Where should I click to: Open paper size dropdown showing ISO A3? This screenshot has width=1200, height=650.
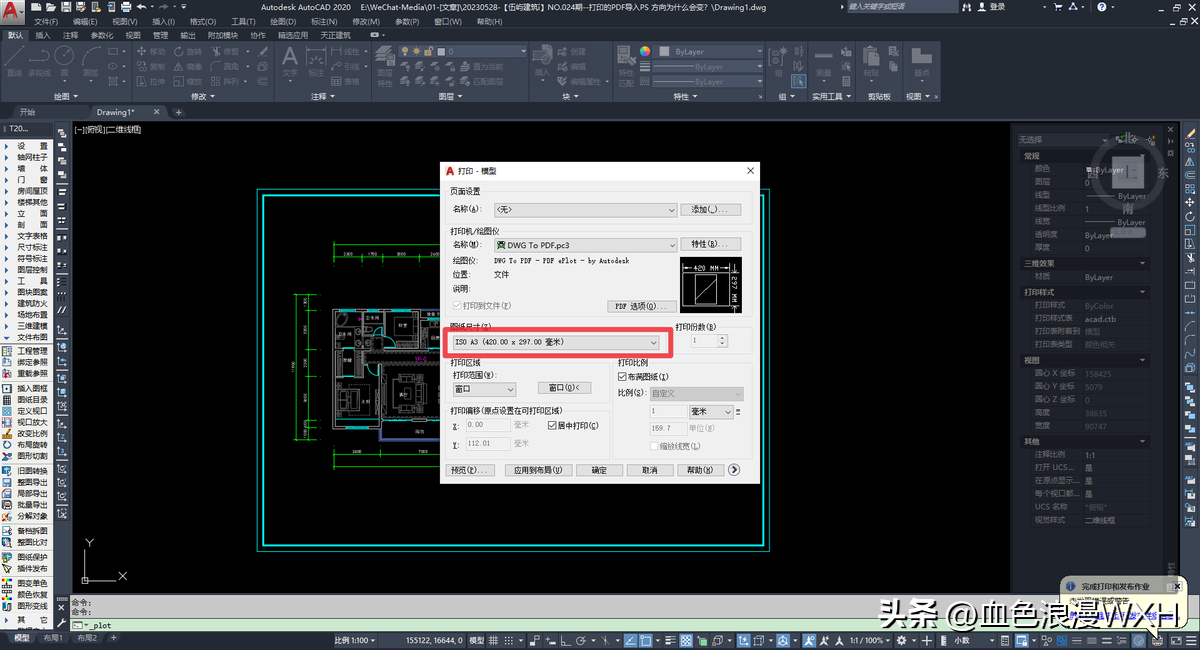[556, 342]
